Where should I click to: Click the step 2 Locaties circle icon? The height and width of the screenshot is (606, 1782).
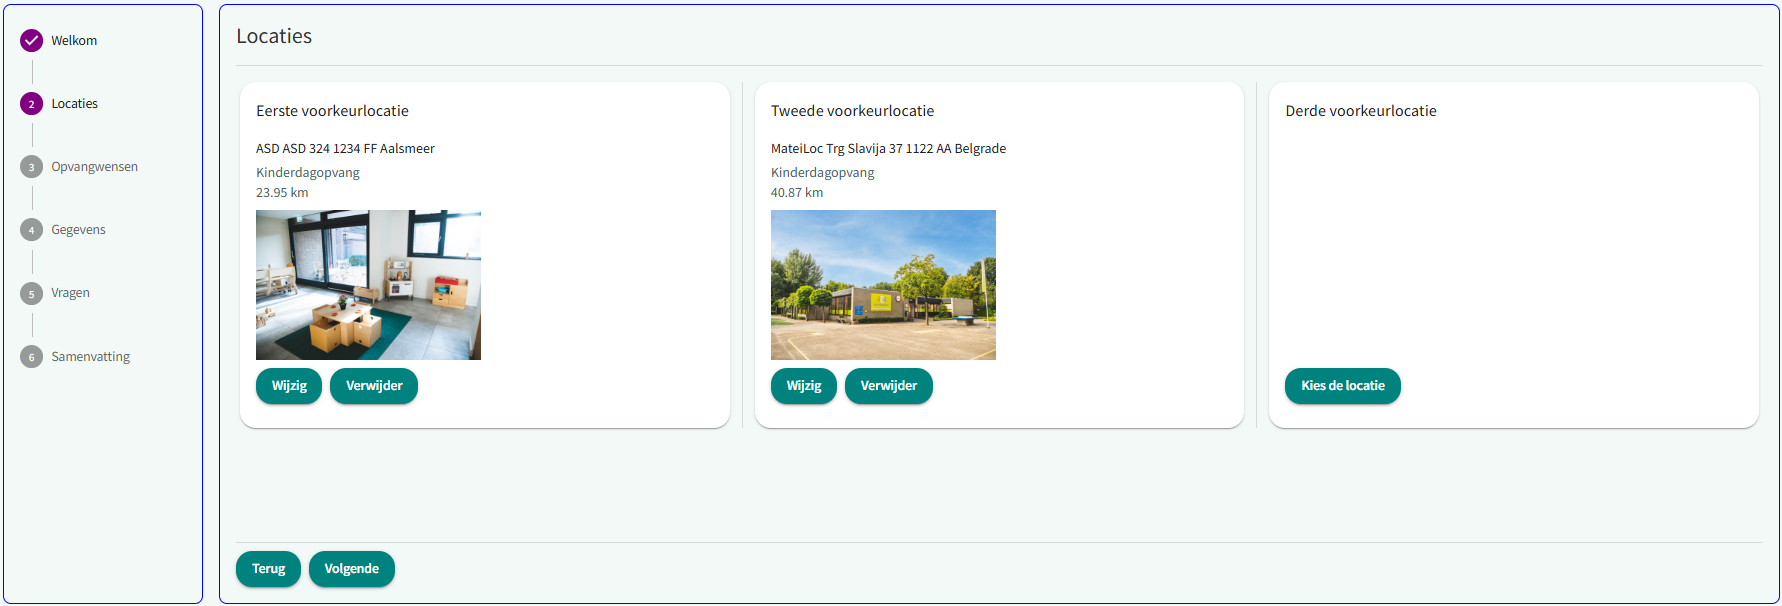[31, 104]
